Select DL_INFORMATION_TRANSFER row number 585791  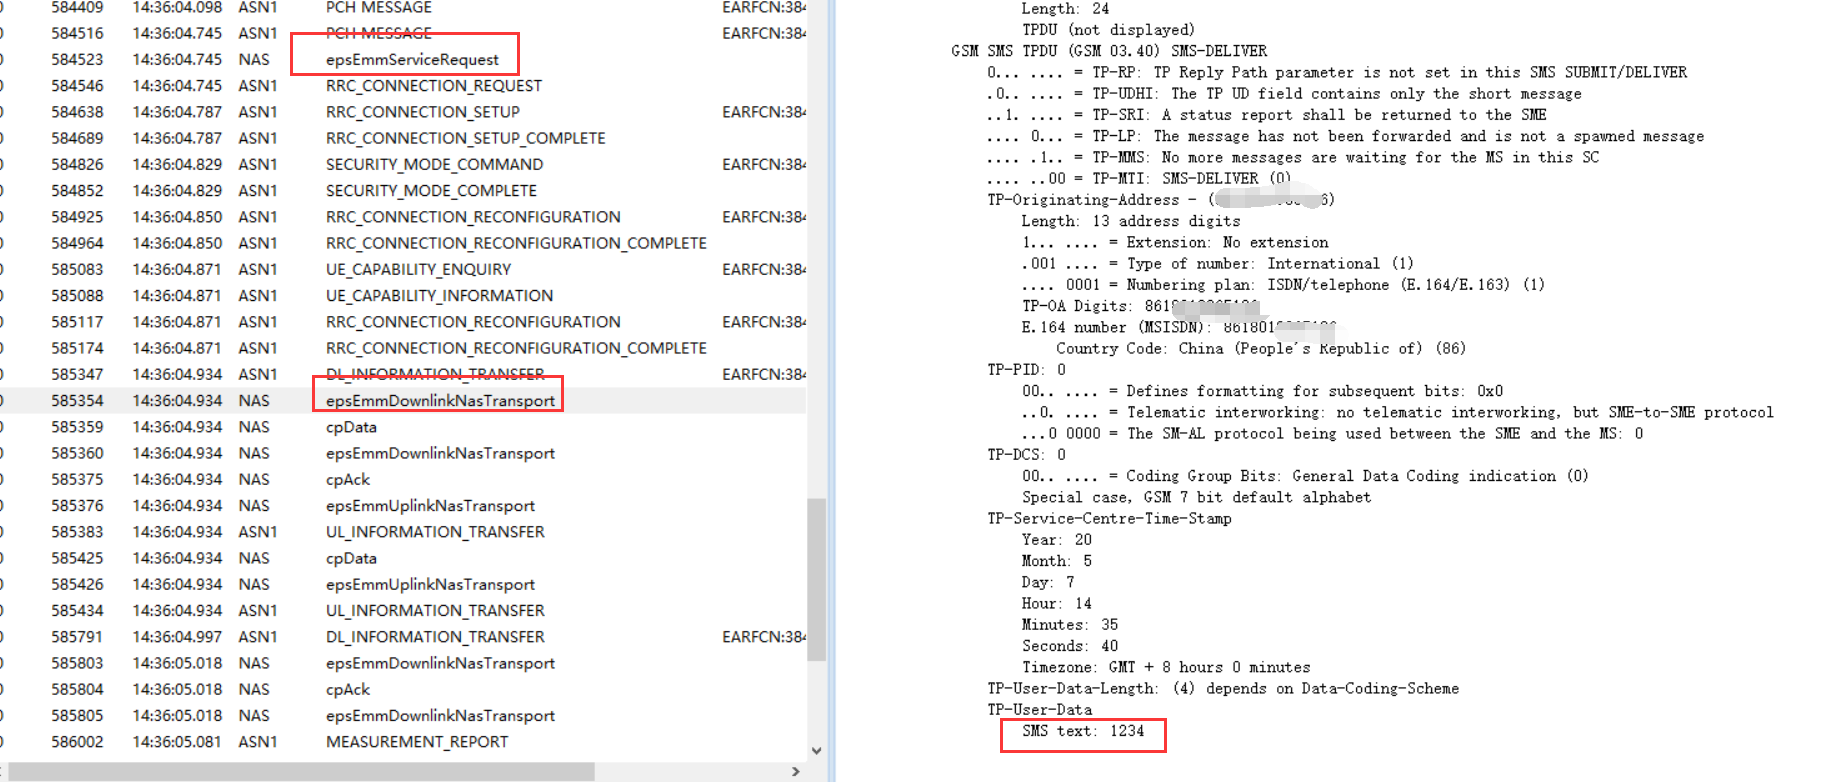point(403,636)
